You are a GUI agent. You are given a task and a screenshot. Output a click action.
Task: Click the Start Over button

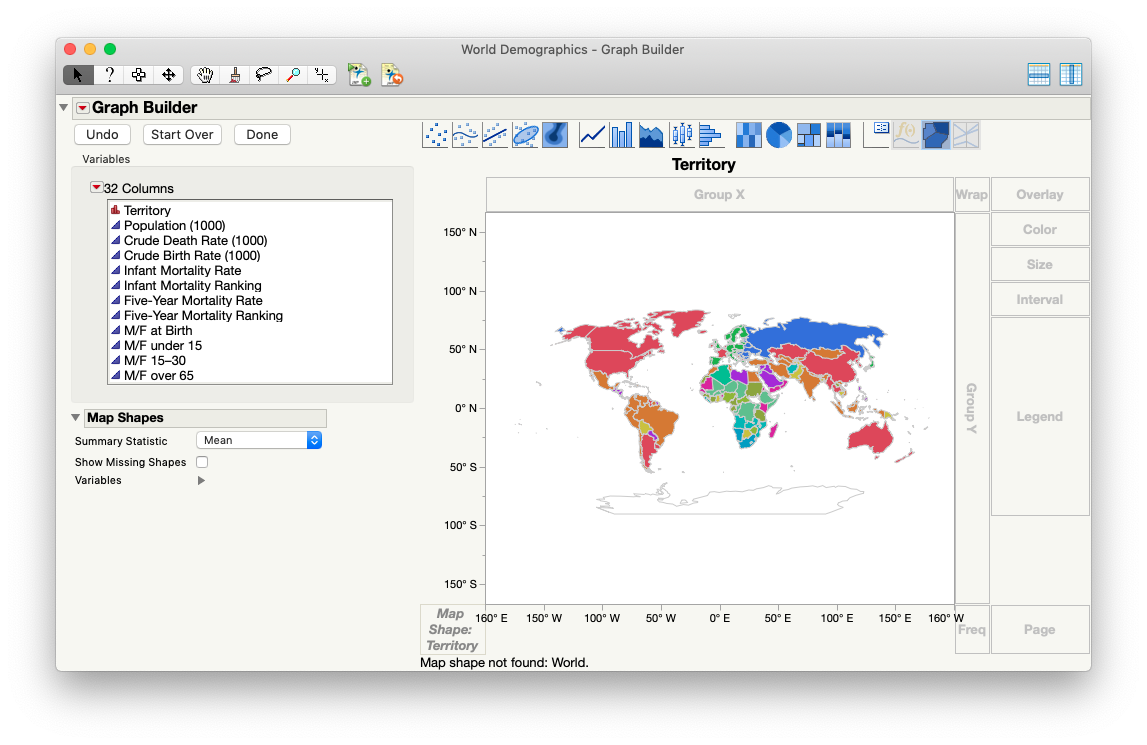pyautogui.click(x=182, y=134)
